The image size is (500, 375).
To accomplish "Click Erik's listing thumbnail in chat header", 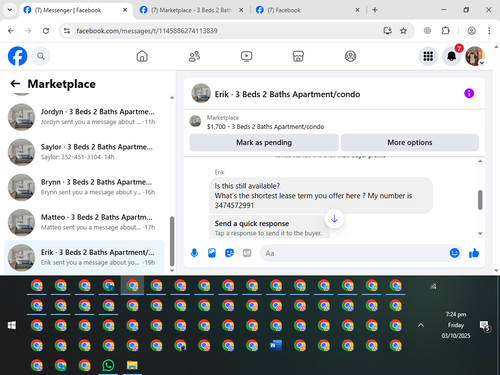I will click(x=201, y=93).
